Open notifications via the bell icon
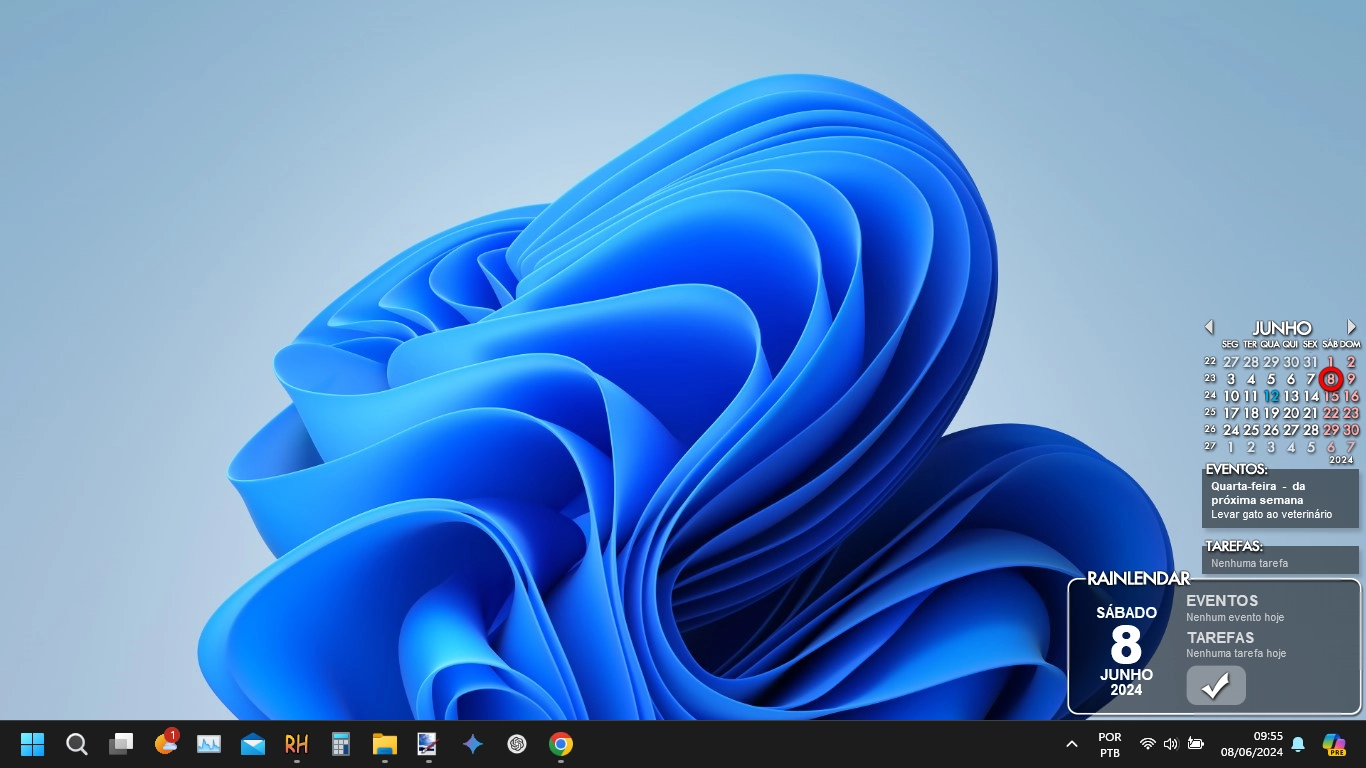The height and width of the screenshot is (768, 1366). pos(1298,744)
